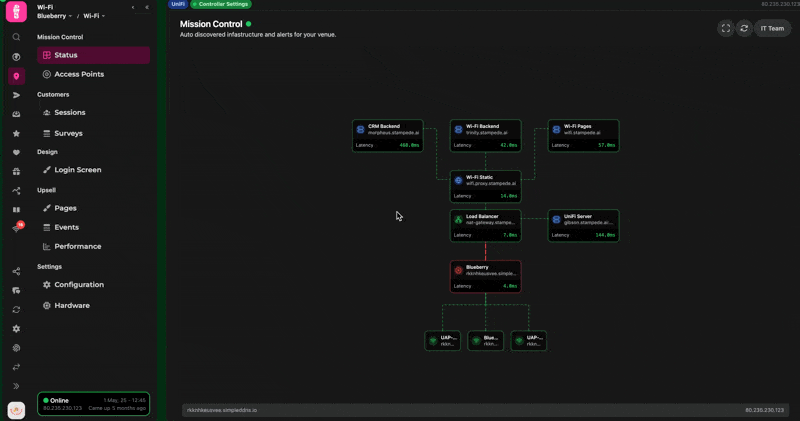Click the heart icon in the left rail
Image resolution: width=800 pixels, height=421 pixels.
pyautogui.click(x=16, y=153)
